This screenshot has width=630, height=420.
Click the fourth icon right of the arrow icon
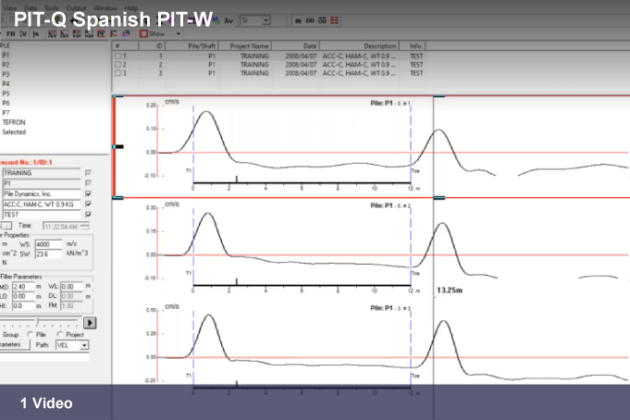pos(89,34)
